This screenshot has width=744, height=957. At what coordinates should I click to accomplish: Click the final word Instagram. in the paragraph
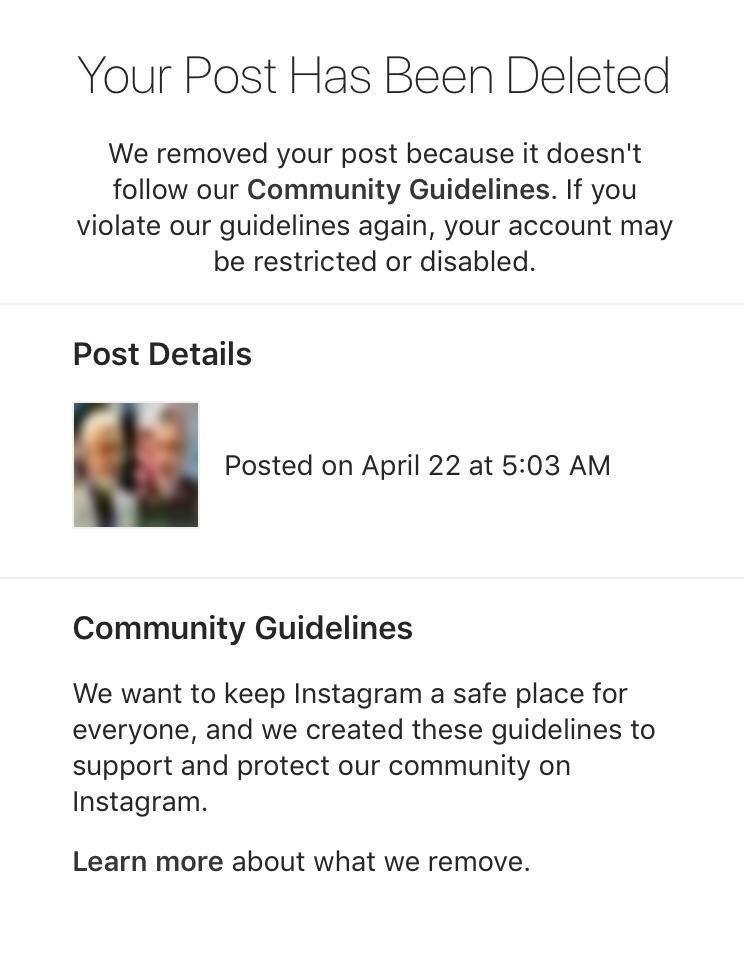pyautogui.click(x=140, y=802)
